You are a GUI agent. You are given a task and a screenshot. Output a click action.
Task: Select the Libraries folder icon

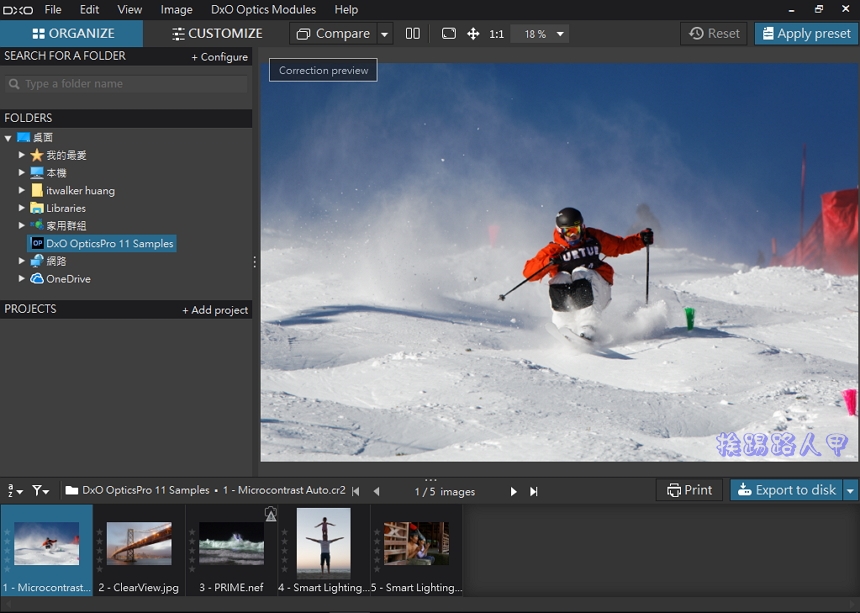coord(37,208)
